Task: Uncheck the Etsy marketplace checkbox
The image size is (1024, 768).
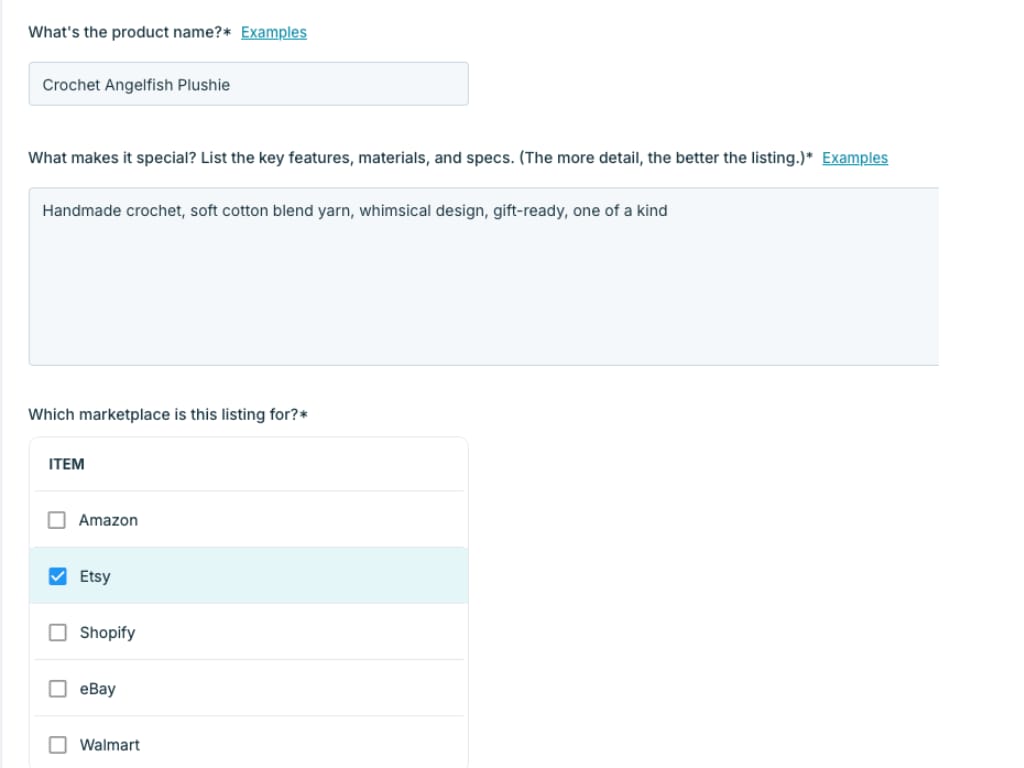Action: [x=57, y=575]
